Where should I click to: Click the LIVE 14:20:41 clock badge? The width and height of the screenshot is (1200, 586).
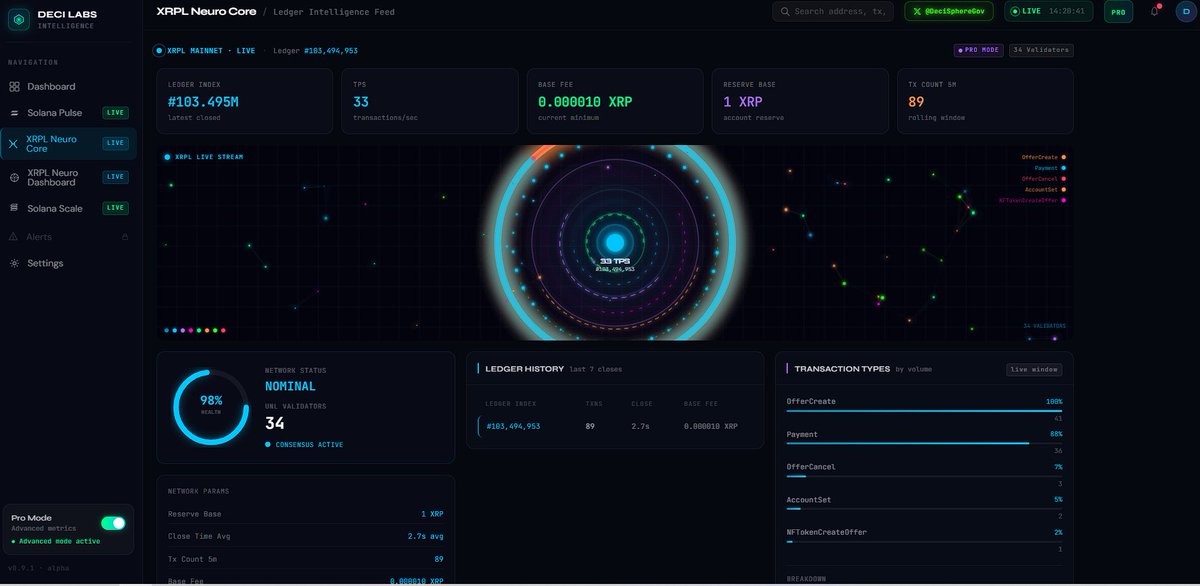[x=1049, y=11]
